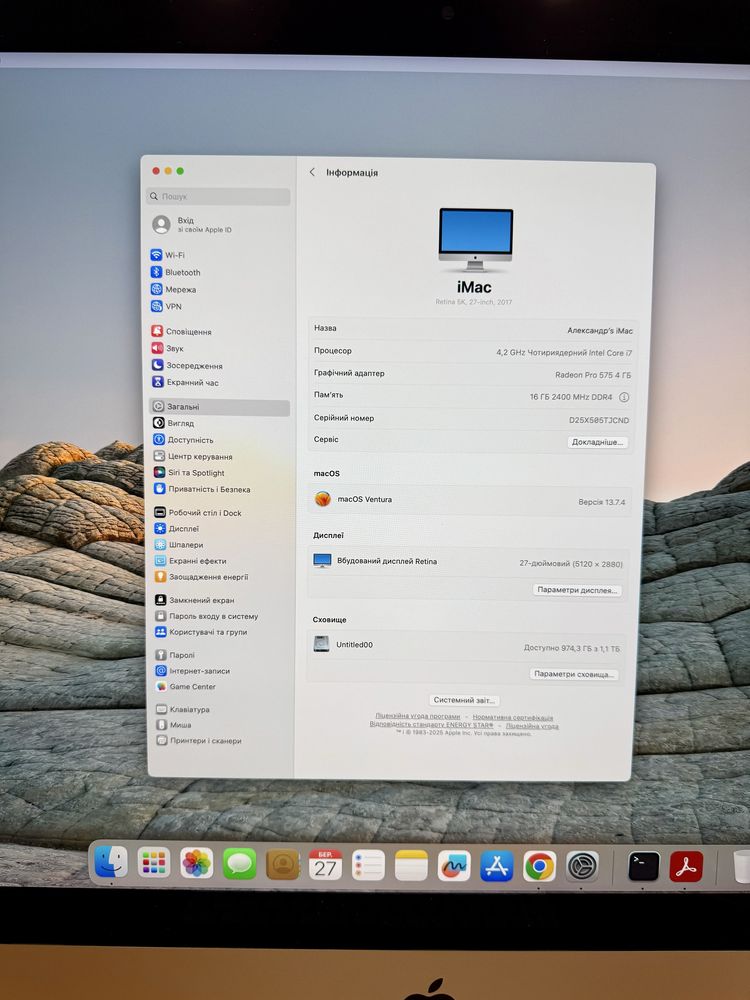Open Launchpad from the Dock
The image size is (750, 1000).
[x=154, y=864]
